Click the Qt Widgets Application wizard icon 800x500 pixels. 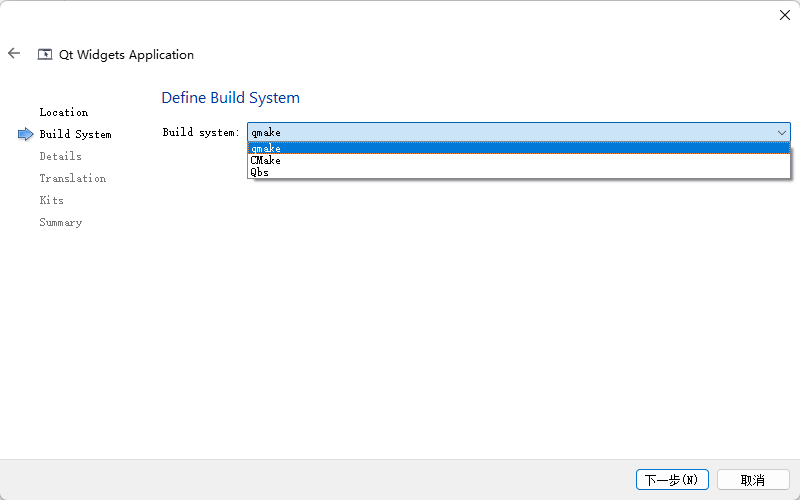(45, 55)
